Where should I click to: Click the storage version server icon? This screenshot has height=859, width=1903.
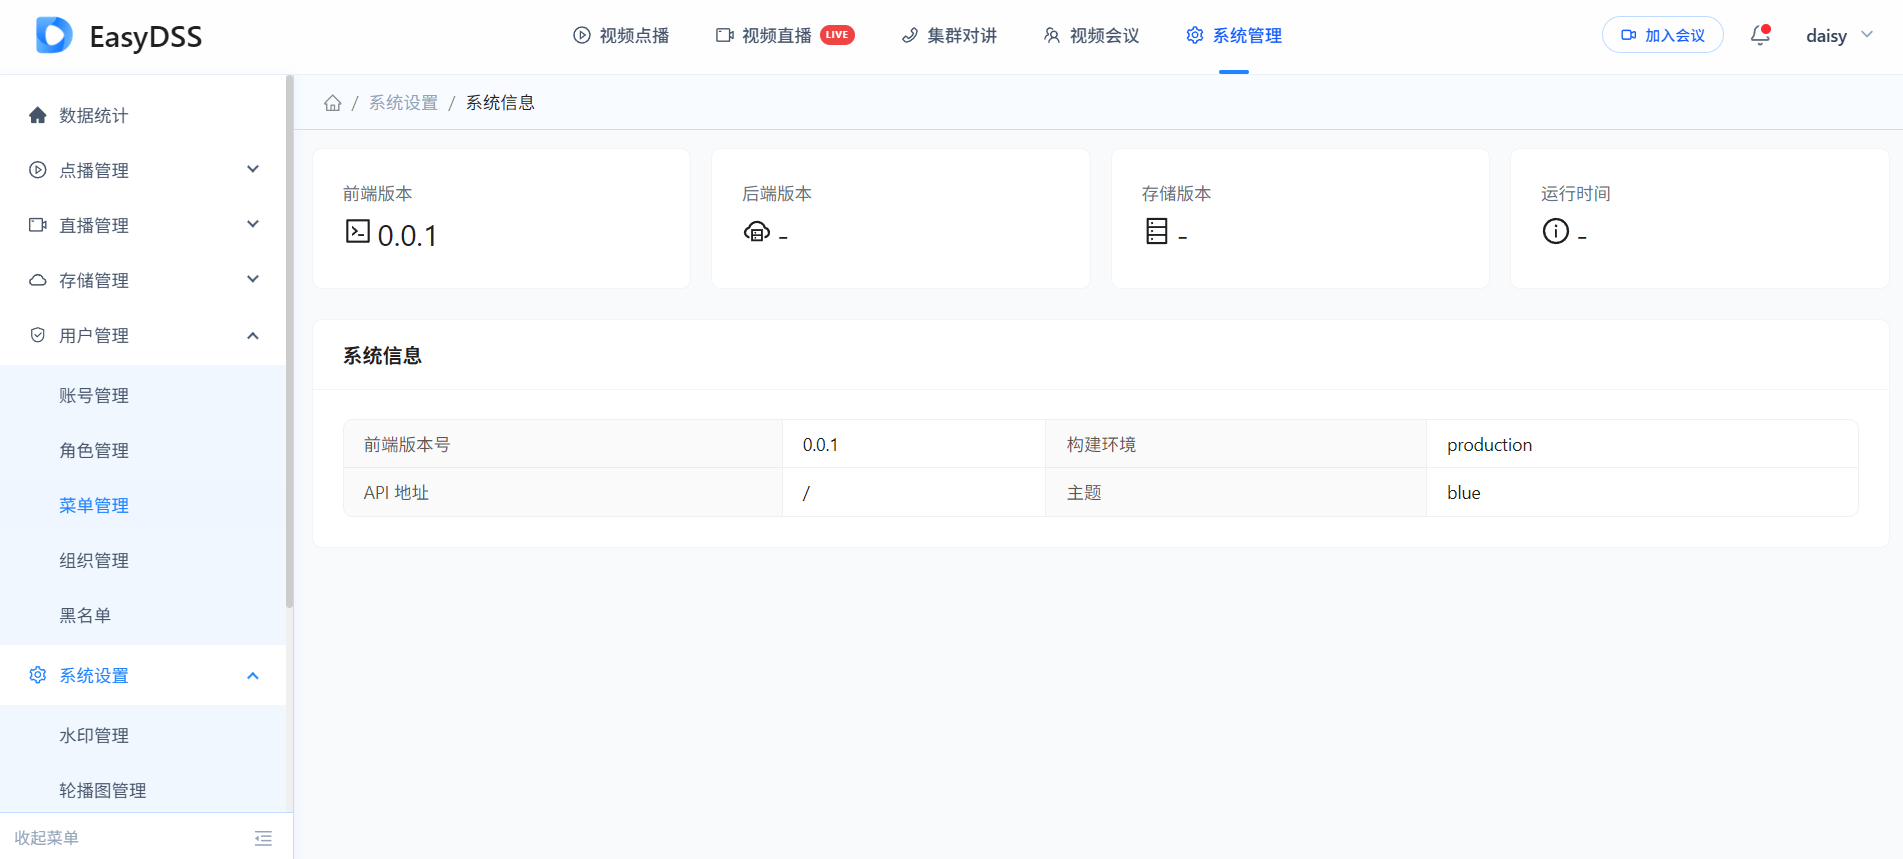point(1157,231)
